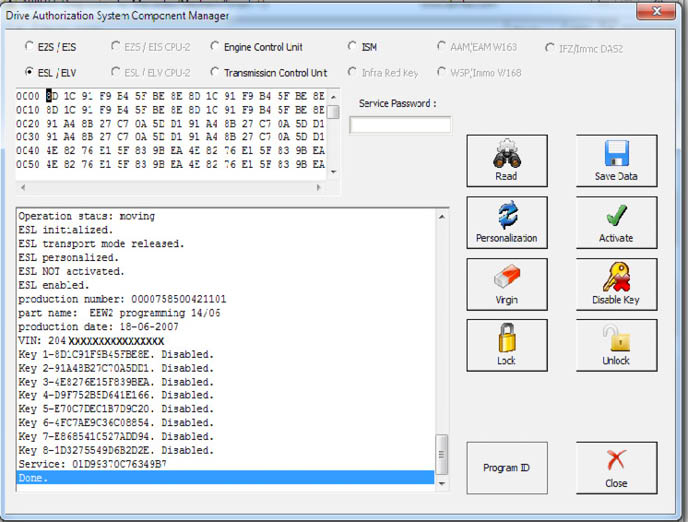Select the highlighted Done. log line
Viewport: 688px width, 522px height.
pos(225,479)
